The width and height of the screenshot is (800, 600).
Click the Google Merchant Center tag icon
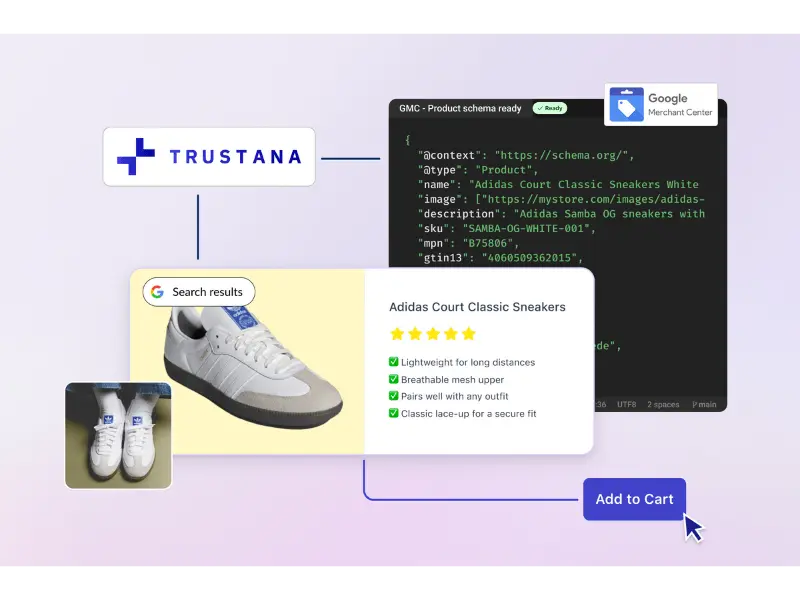click(627, 105)
